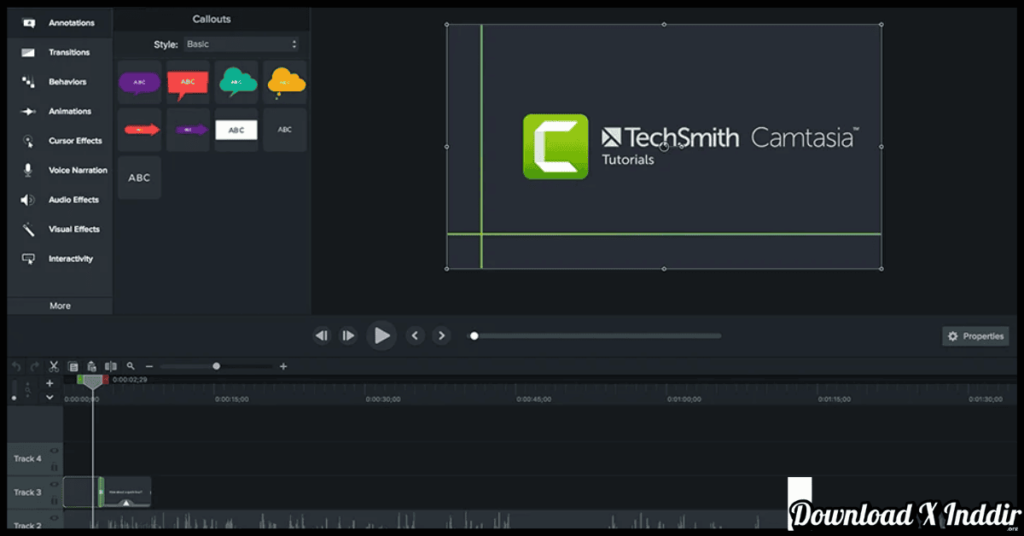Expand the track options chevron
Viewport: 1024px width, 536px height.
click(50, 397)
